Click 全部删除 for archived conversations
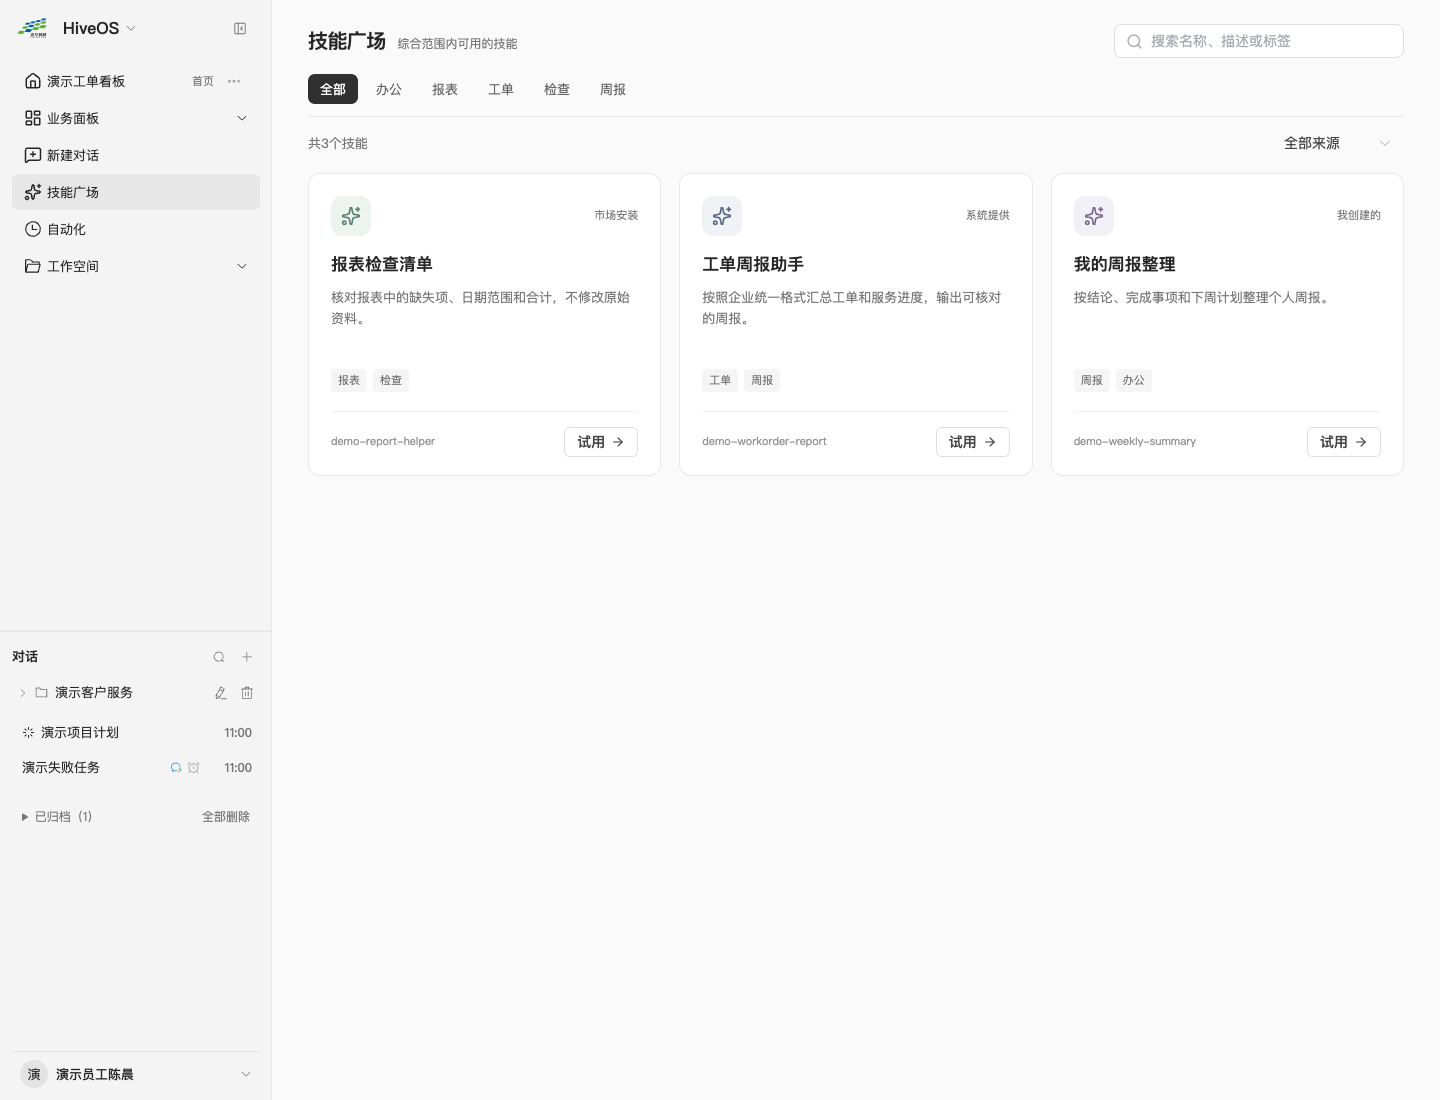 pos(226,817)
